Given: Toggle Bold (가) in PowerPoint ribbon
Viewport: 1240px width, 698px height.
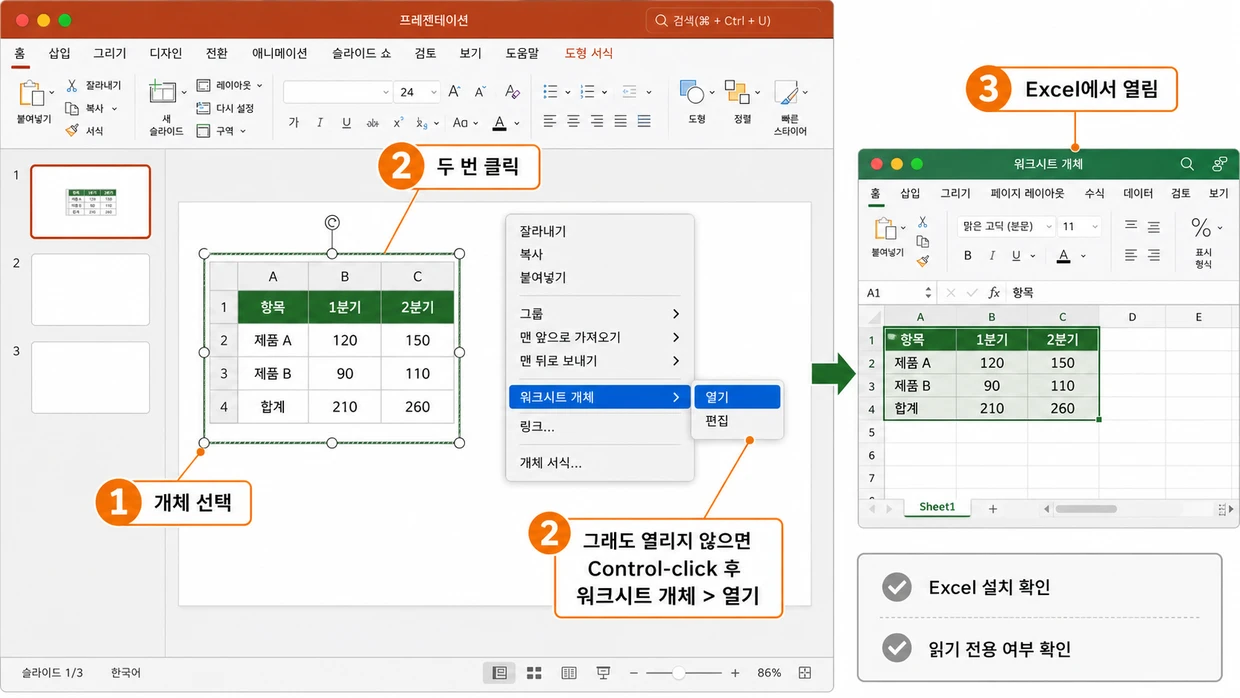Looking at the screenshot, I should [x=293, y=123].
